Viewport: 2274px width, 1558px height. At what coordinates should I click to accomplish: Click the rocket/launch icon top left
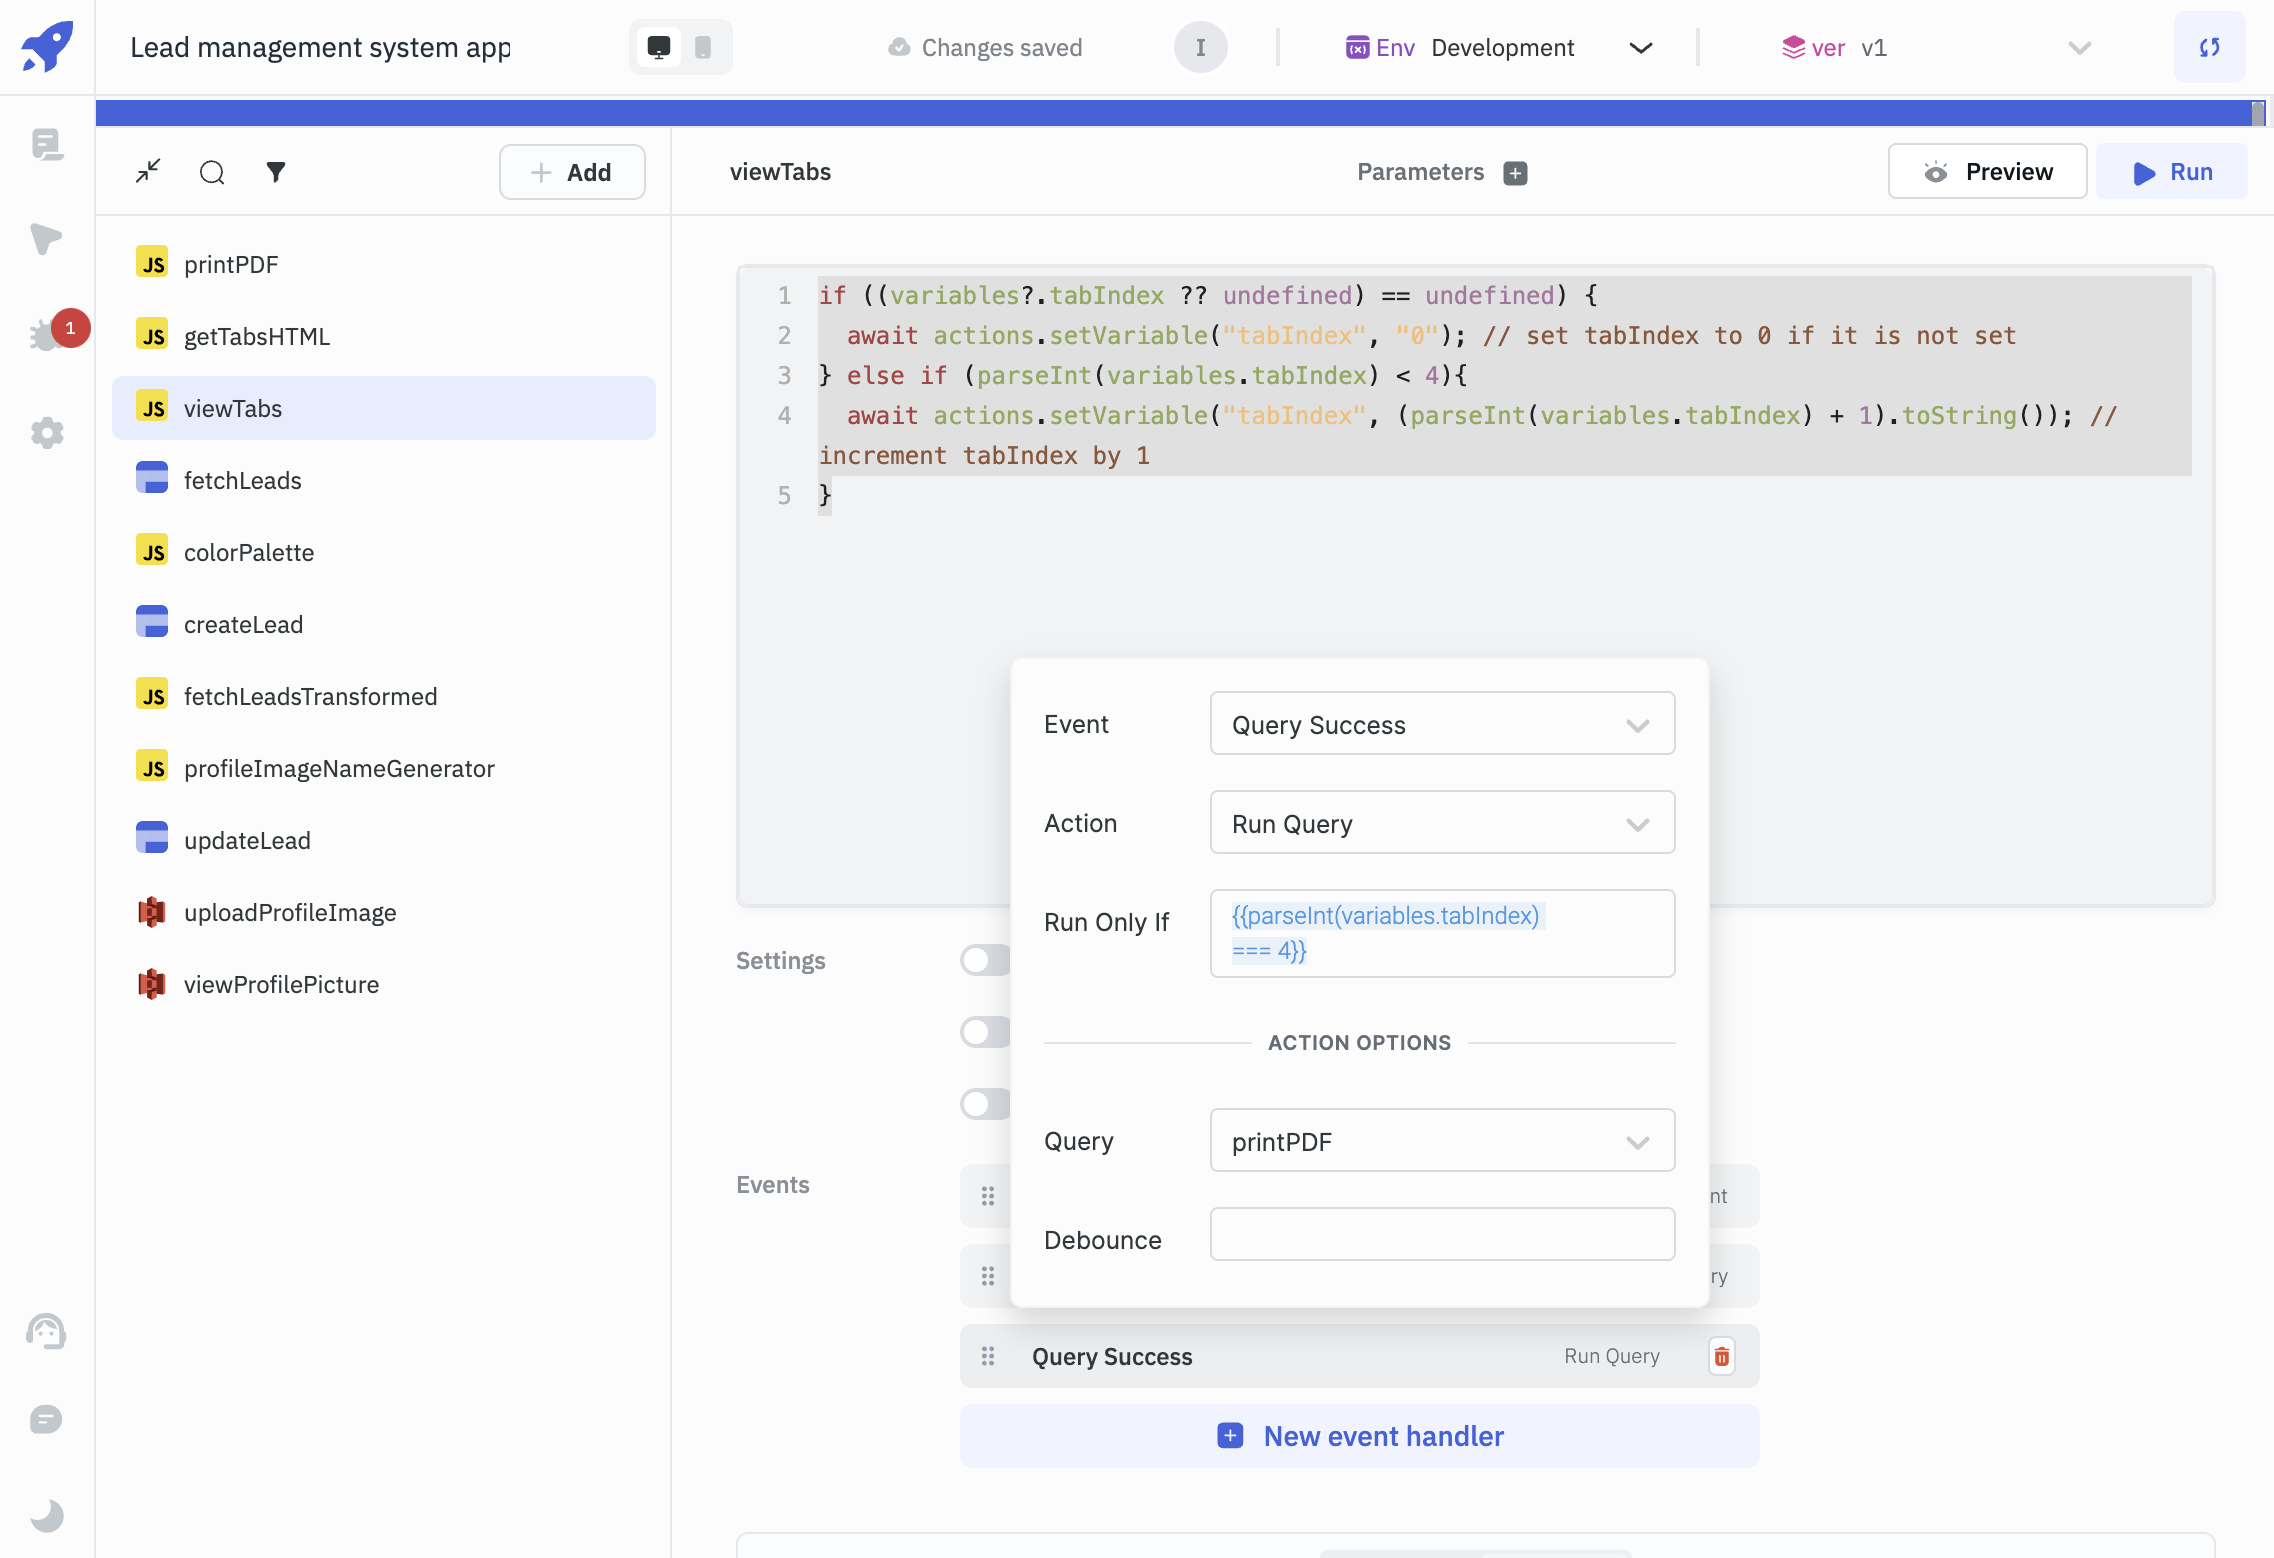coord(47,47)
